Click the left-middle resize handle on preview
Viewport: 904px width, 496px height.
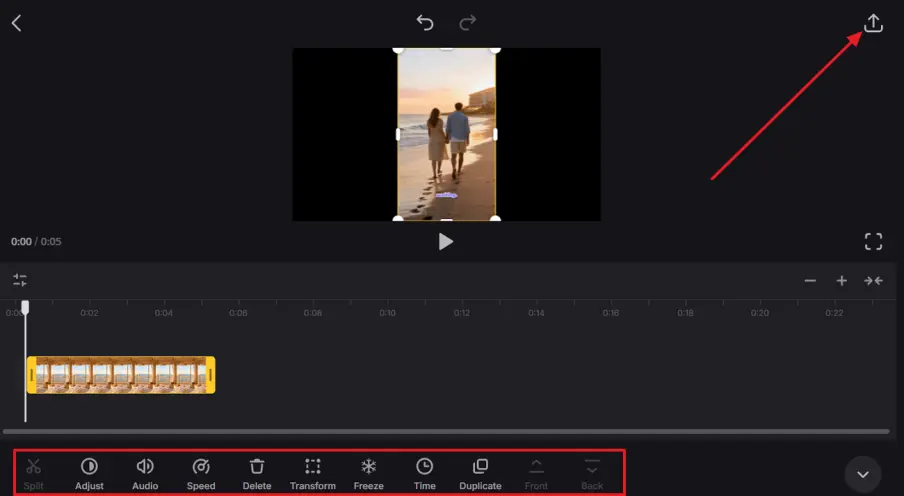click(398, 134)
